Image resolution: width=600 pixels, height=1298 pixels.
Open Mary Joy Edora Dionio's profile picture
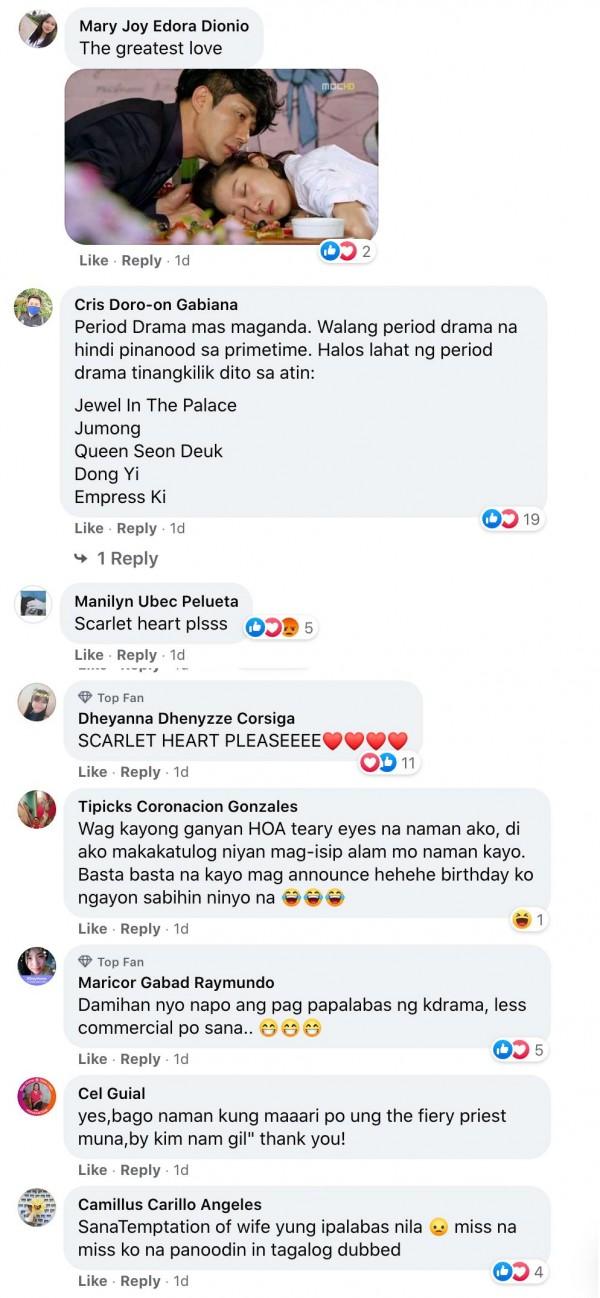pos(37,29)
